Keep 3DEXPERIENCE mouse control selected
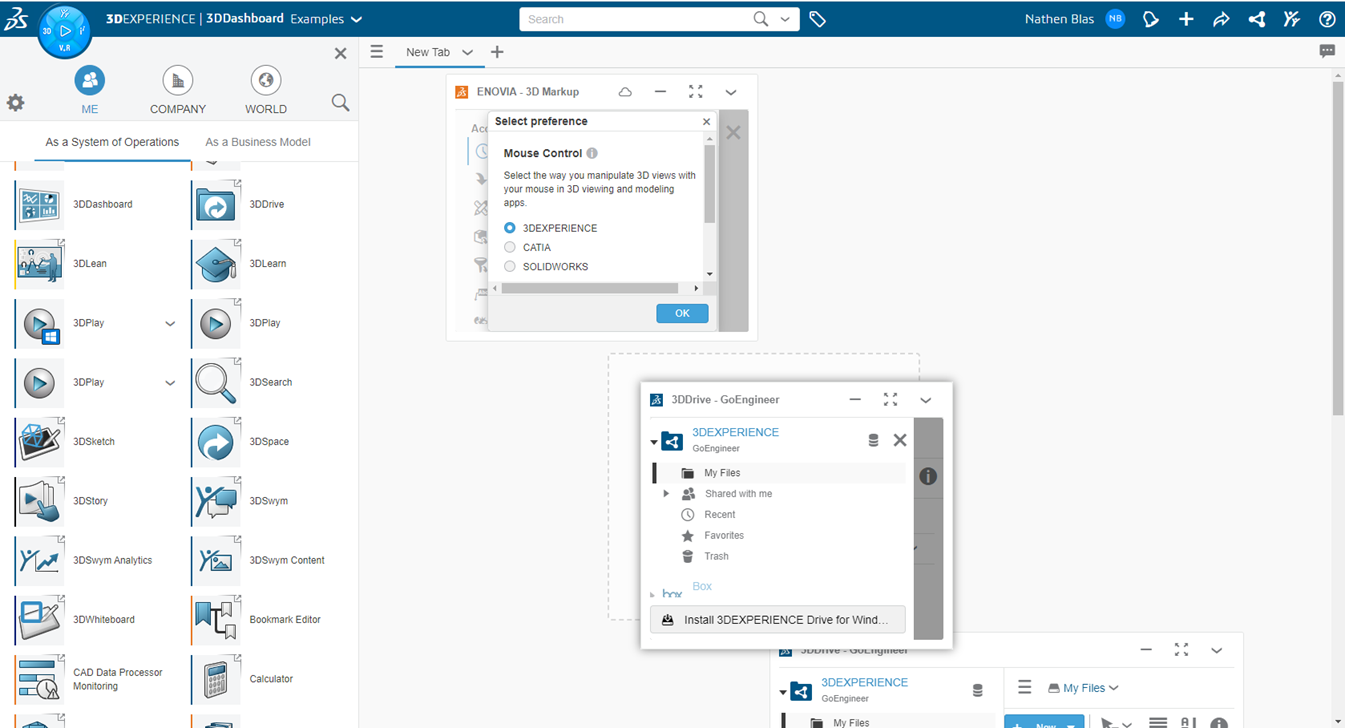 [x=510, y=227]
